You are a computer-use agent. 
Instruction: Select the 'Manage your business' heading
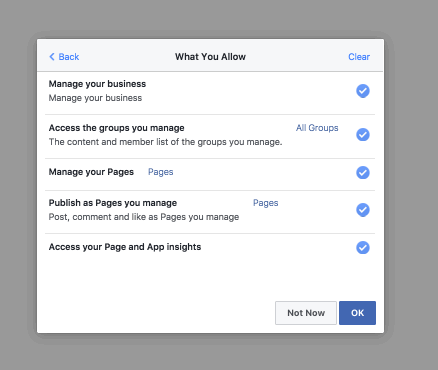tap(97, 84)
